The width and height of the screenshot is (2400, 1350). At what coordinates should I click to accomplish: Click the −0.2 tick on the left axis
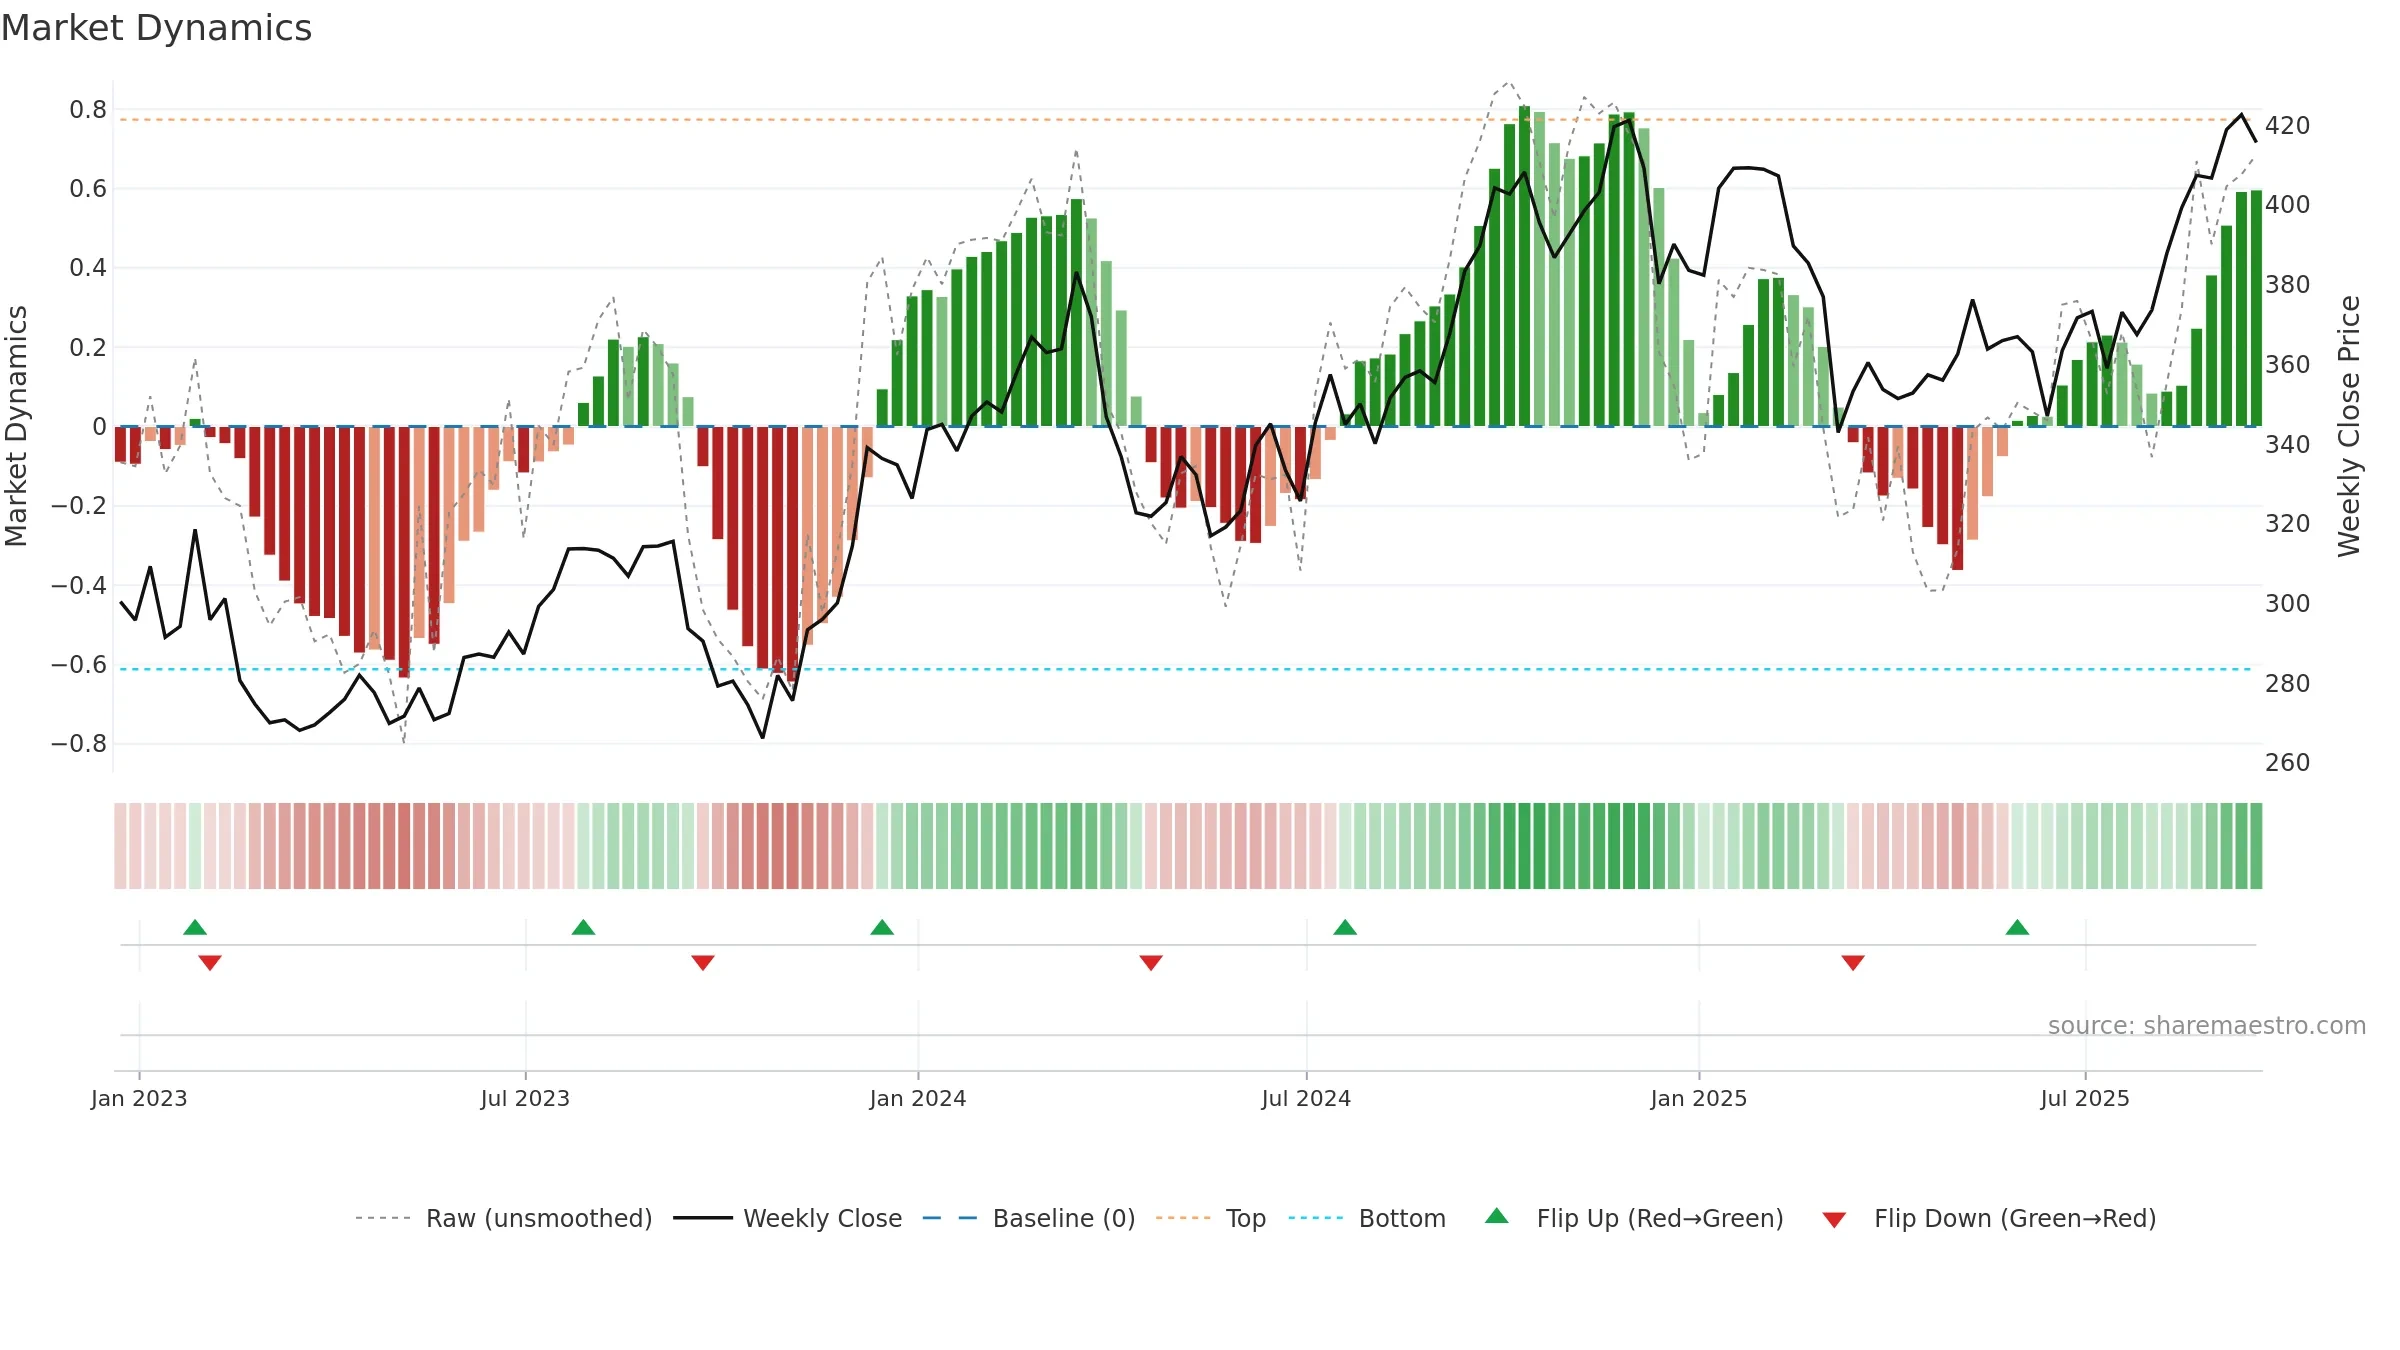tap(79, 505)
